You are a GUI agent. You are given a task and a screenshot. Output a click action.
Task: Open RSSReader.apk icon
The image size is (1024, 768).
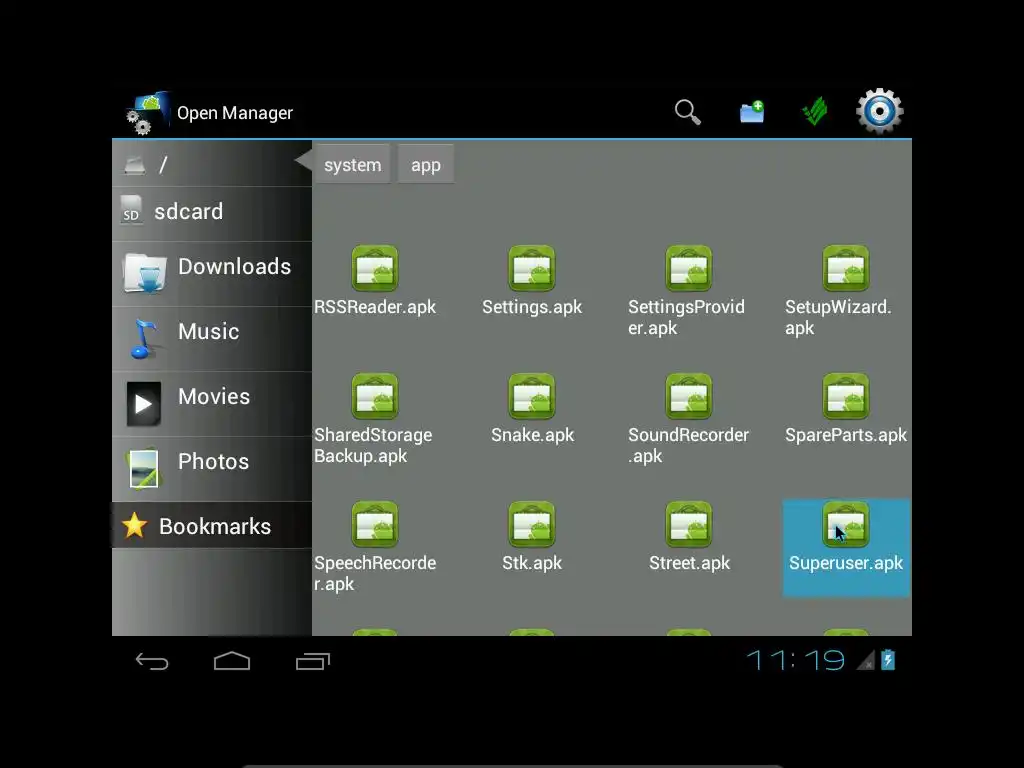pos(375,268)
